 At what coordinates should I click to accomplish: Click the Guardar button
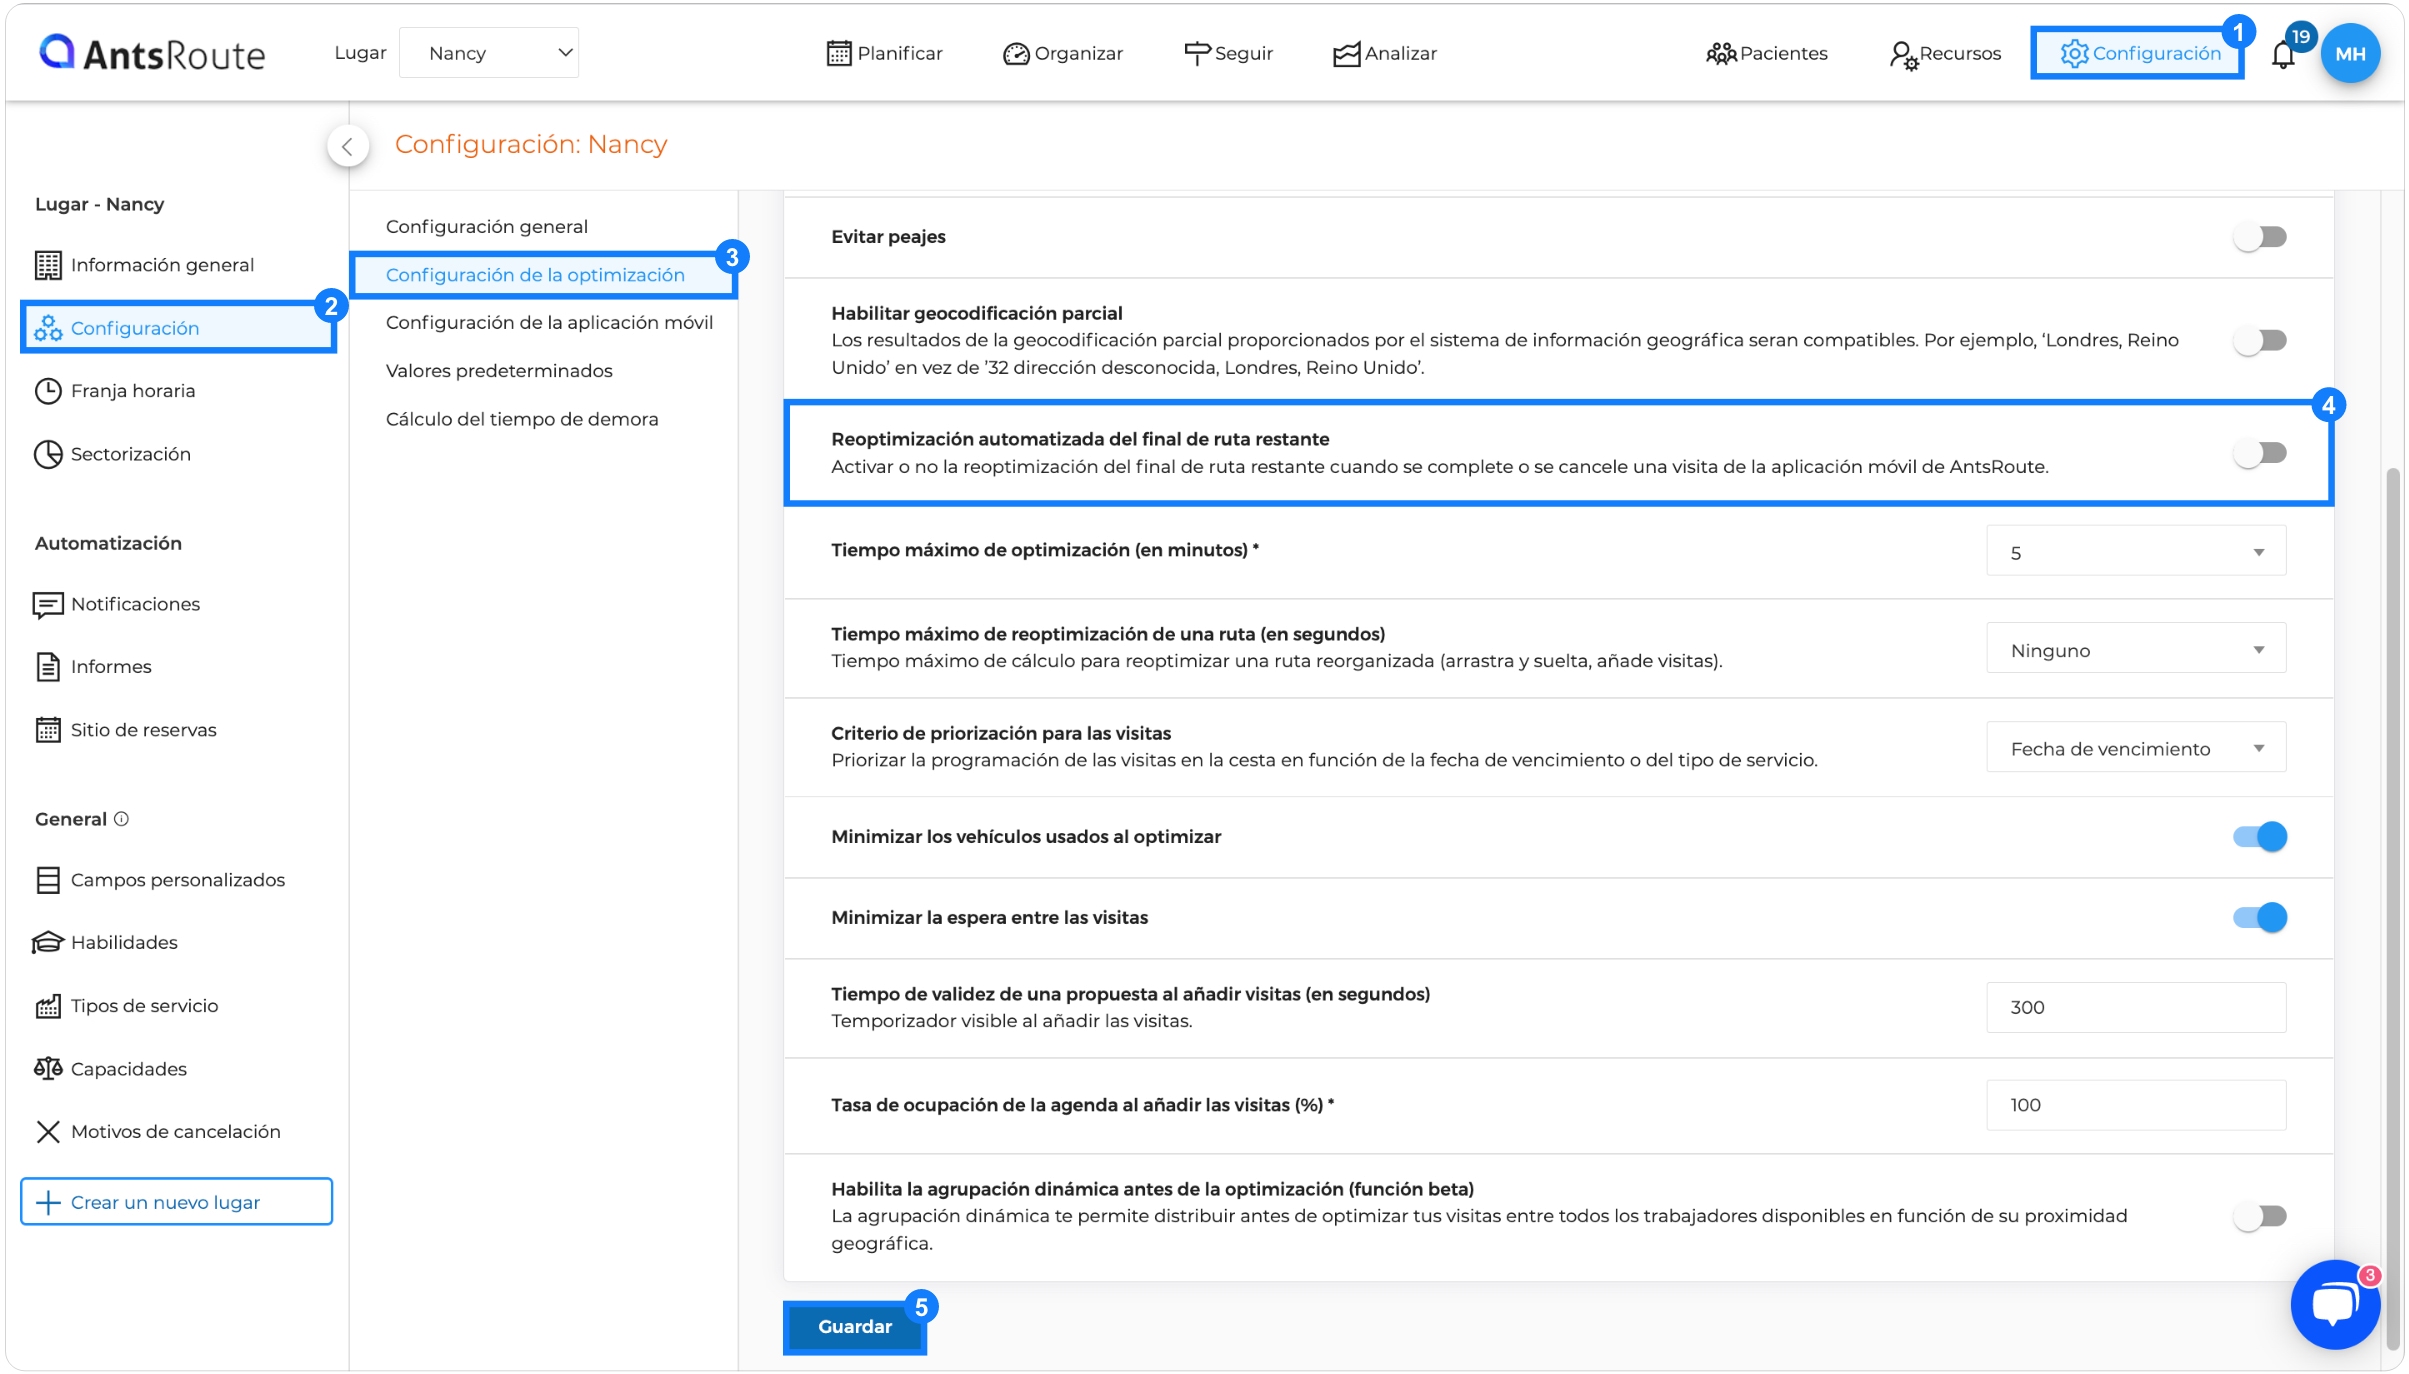point(855,1326)
